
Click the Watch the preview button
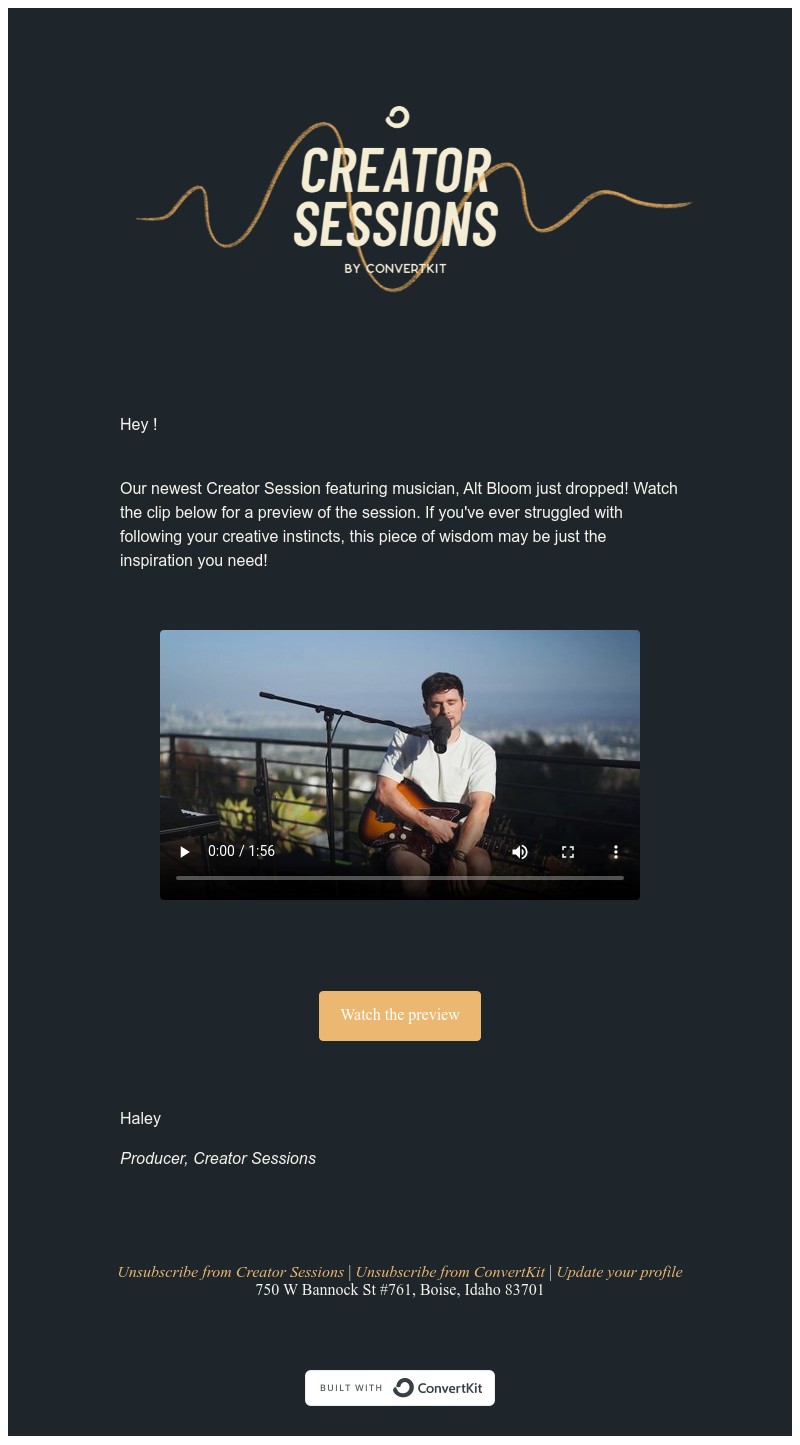[400, 1016]
